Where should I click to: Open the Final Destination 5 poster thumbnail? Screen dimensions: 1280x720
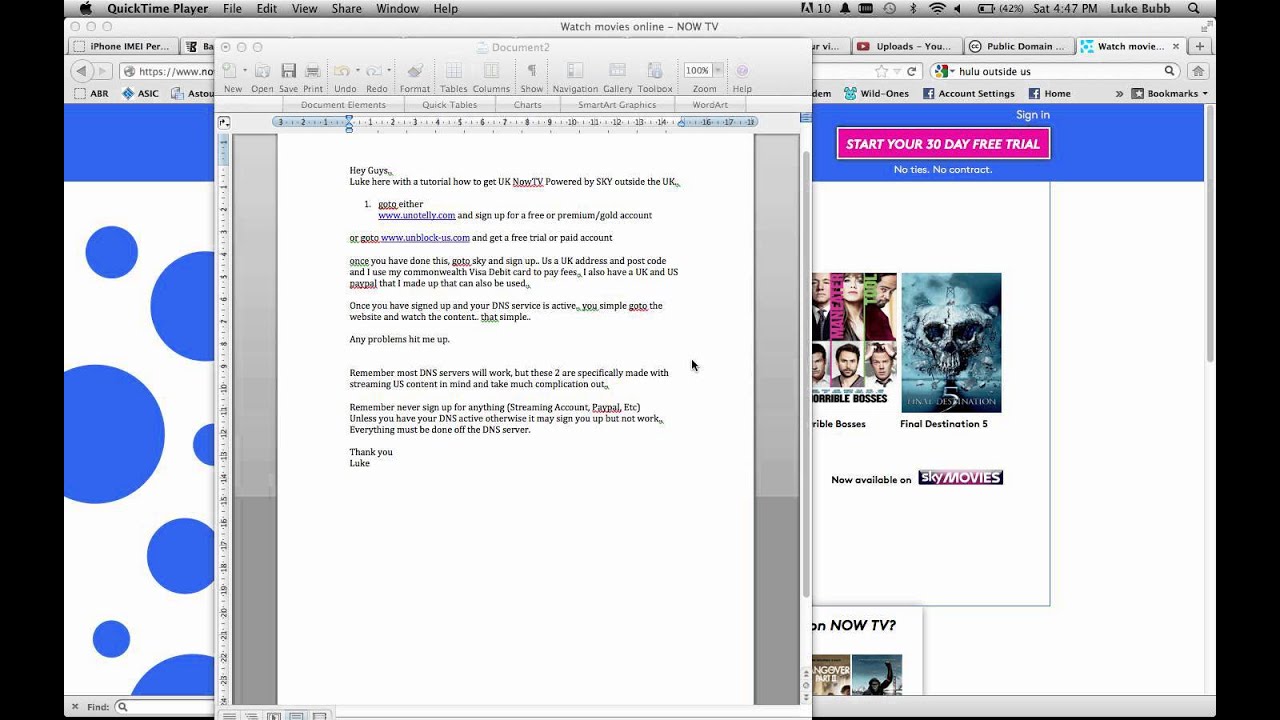pos(951,343)
